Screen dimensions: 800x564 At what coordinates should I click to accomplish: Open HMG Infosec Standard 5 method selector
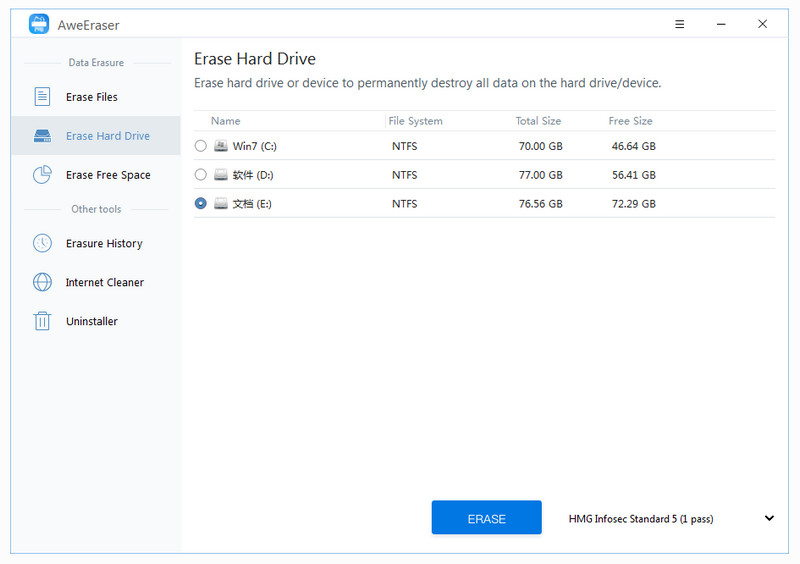[671, 519]
